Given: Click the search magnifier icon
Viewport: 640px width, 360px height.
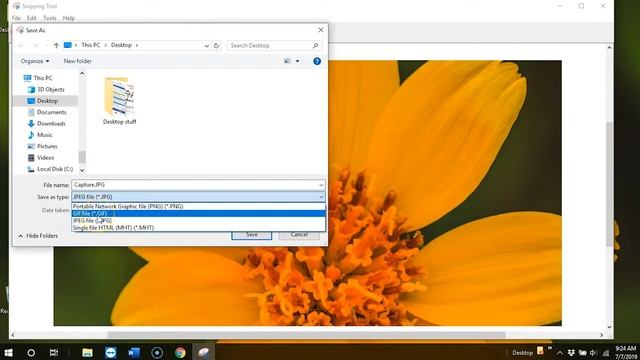Looking at the screenshot, I should click(x=316, y=46).
